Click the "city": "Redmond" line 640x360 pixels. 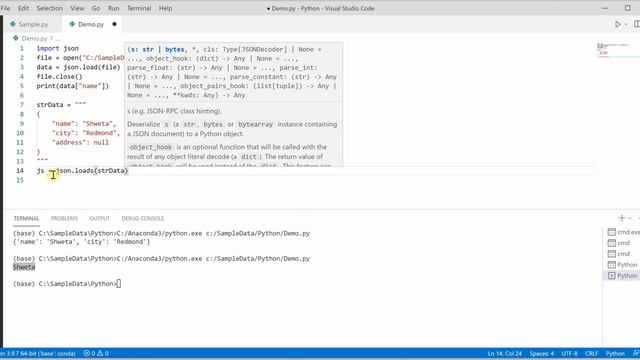[86, 133]
